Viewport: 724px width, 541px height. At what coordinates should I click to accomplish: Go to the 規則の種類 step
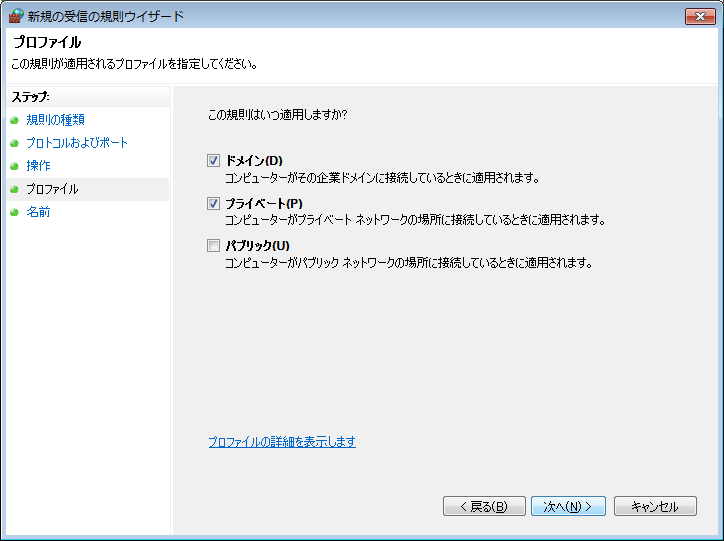[55, 120]
